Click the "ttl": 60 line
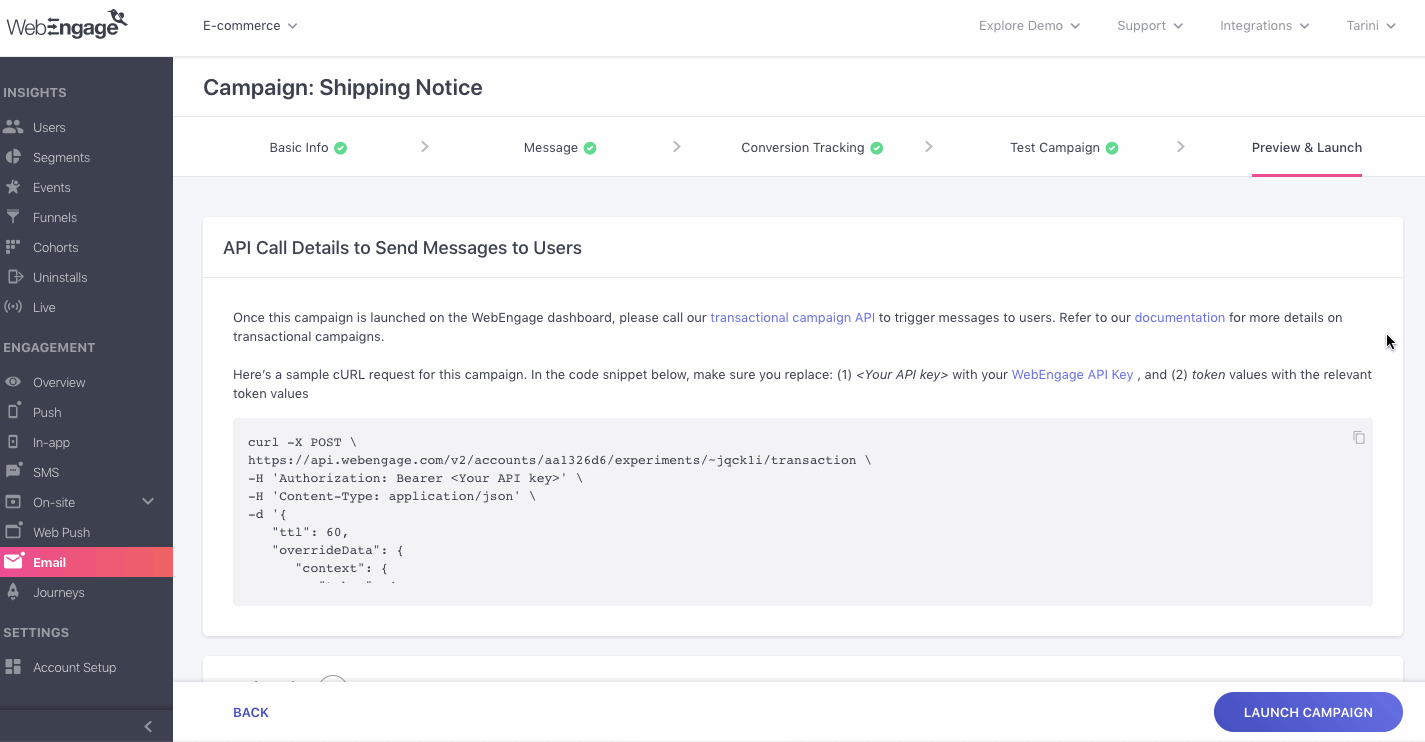 (x=310, y=532)
